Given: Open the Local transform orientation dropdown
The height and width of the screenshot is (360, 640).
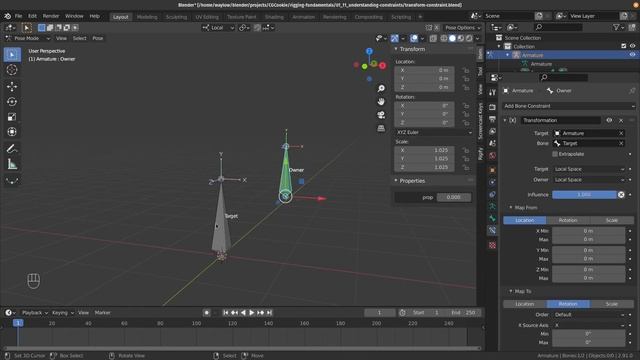Looking at the screenshot, I should (x=218, y=28).
